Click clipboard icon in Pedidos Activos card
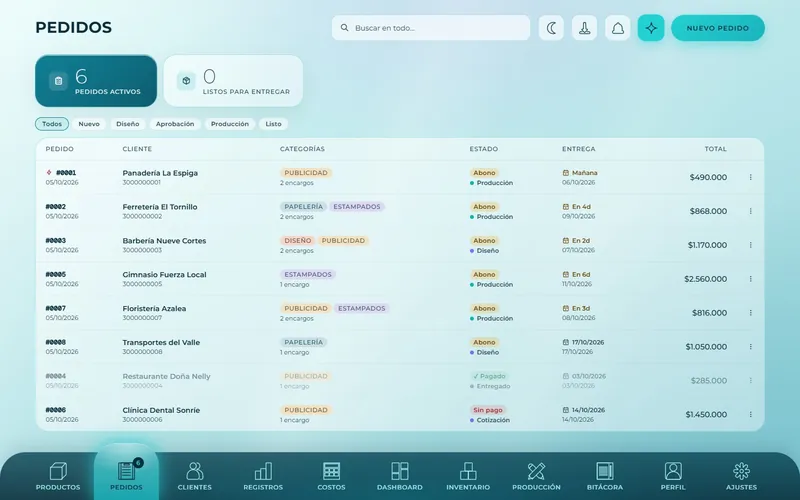 [58, 81]
